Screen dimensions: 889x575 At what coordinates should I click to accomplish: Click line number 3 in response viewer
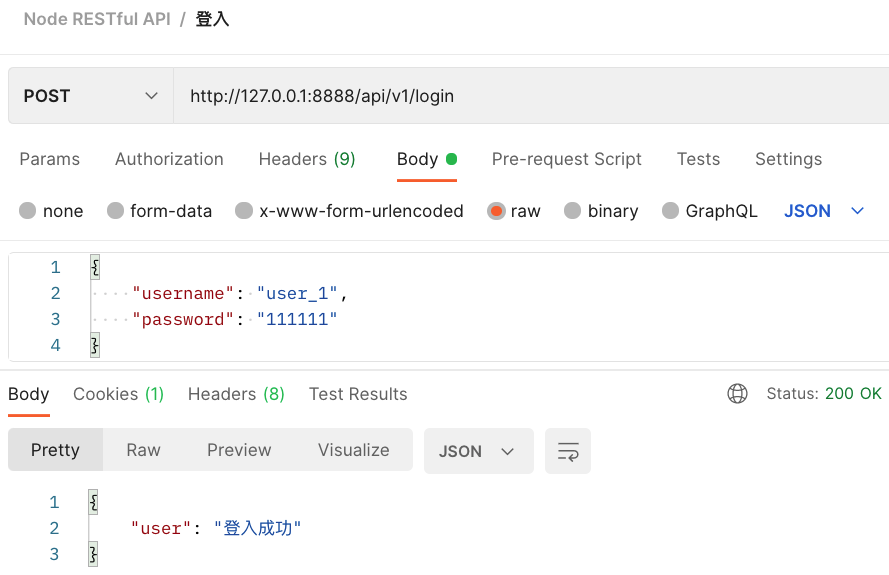tap(54, 554)
